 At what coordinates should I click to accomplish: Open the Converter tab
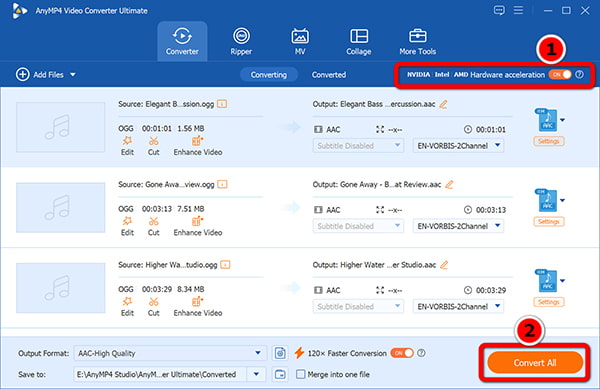(182, 41)
